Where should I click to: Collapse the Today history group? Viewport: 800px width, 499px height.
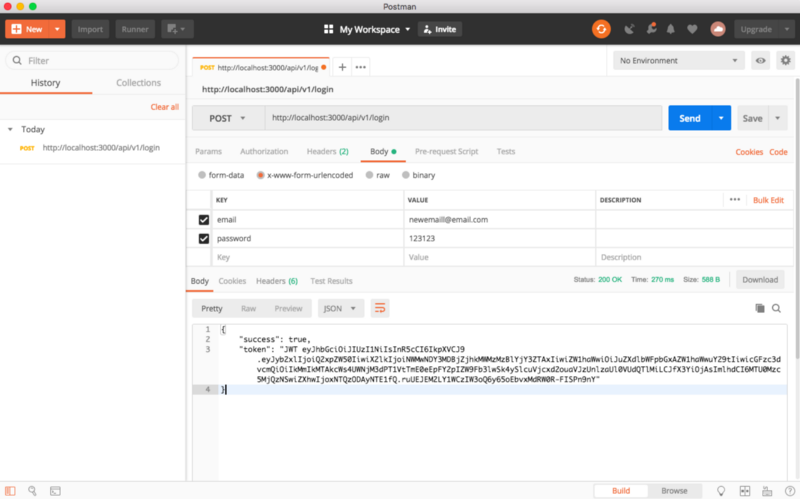coord(10,129)
